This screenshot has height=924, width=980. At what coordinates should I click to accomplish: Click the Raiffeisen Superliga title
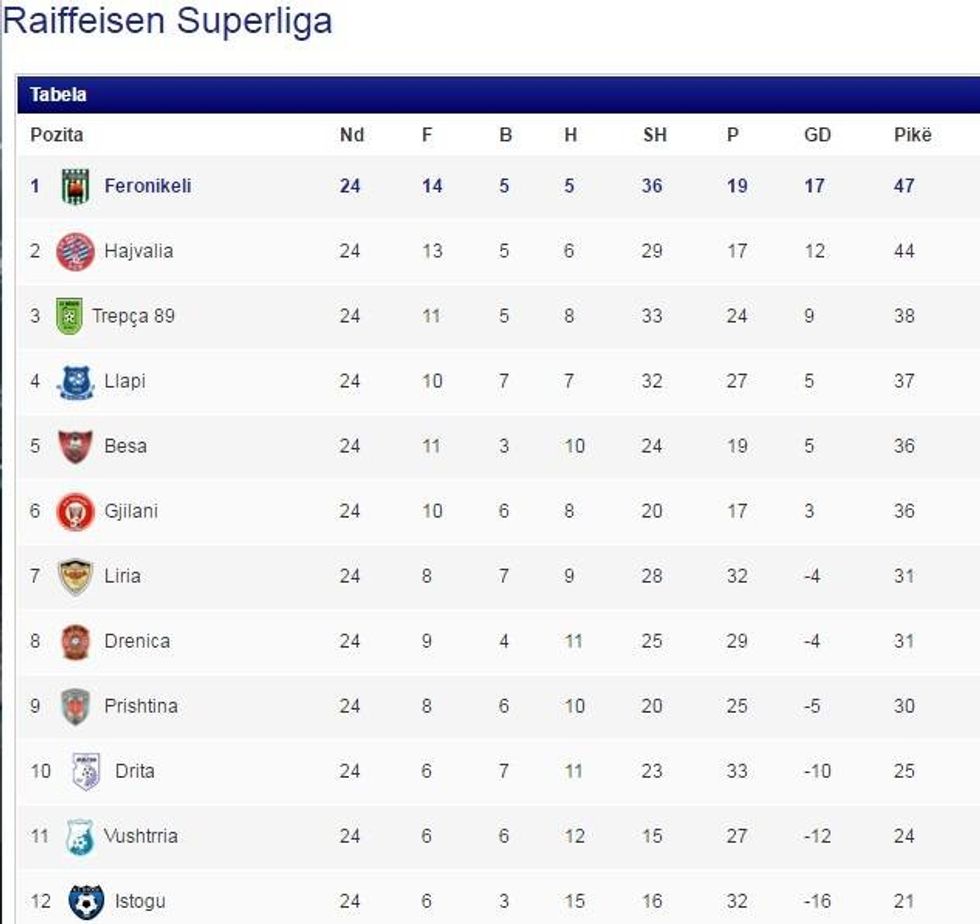click(167, 20)
